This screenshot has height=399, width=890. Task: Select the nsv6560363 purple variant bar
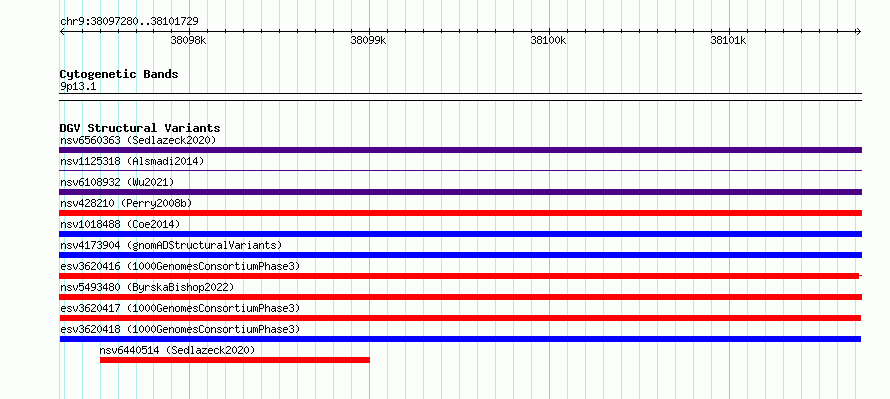point(460,150)
